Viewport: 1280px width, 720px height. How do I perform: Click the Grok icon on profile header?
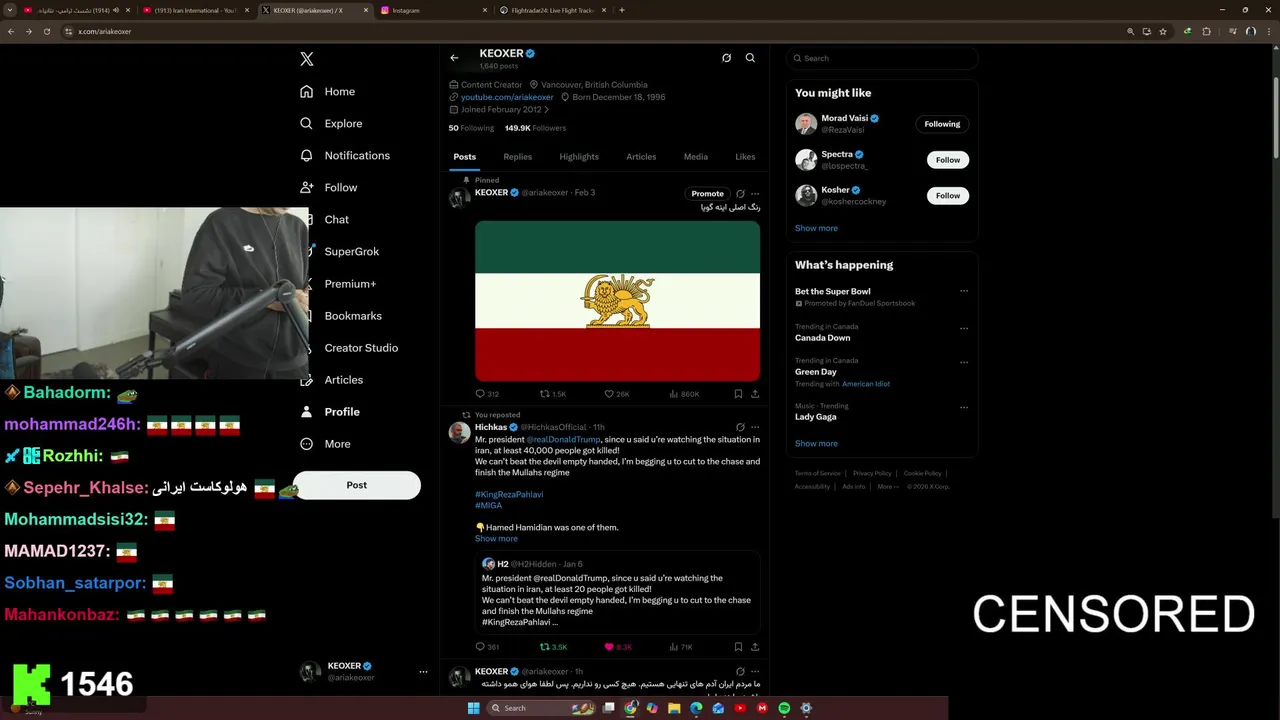point(726,58)
